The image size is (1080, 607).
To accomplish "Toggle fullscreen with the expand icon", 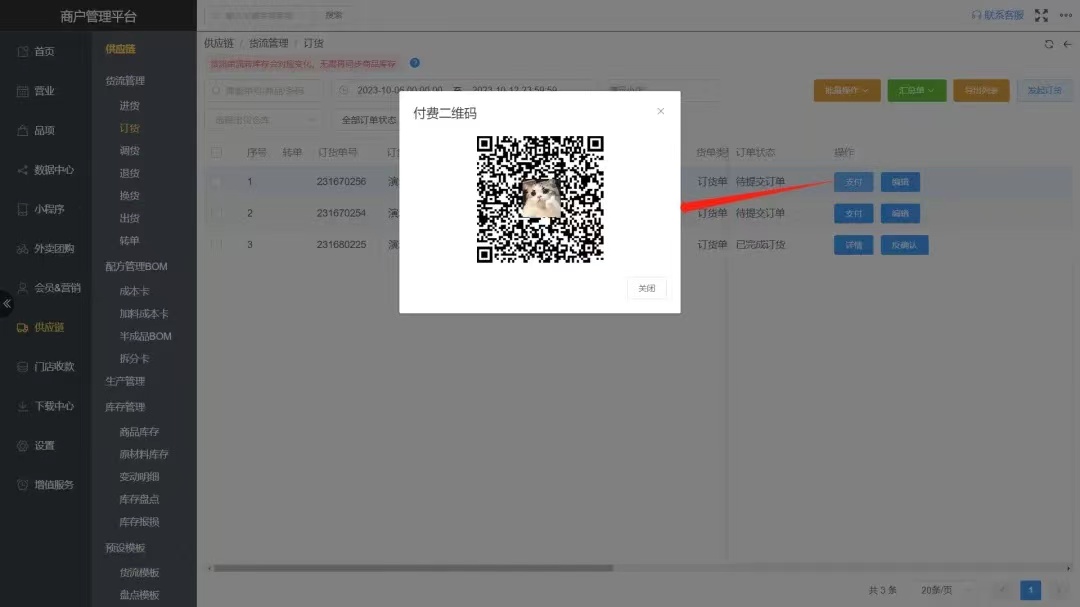I will click(1041, 15).
